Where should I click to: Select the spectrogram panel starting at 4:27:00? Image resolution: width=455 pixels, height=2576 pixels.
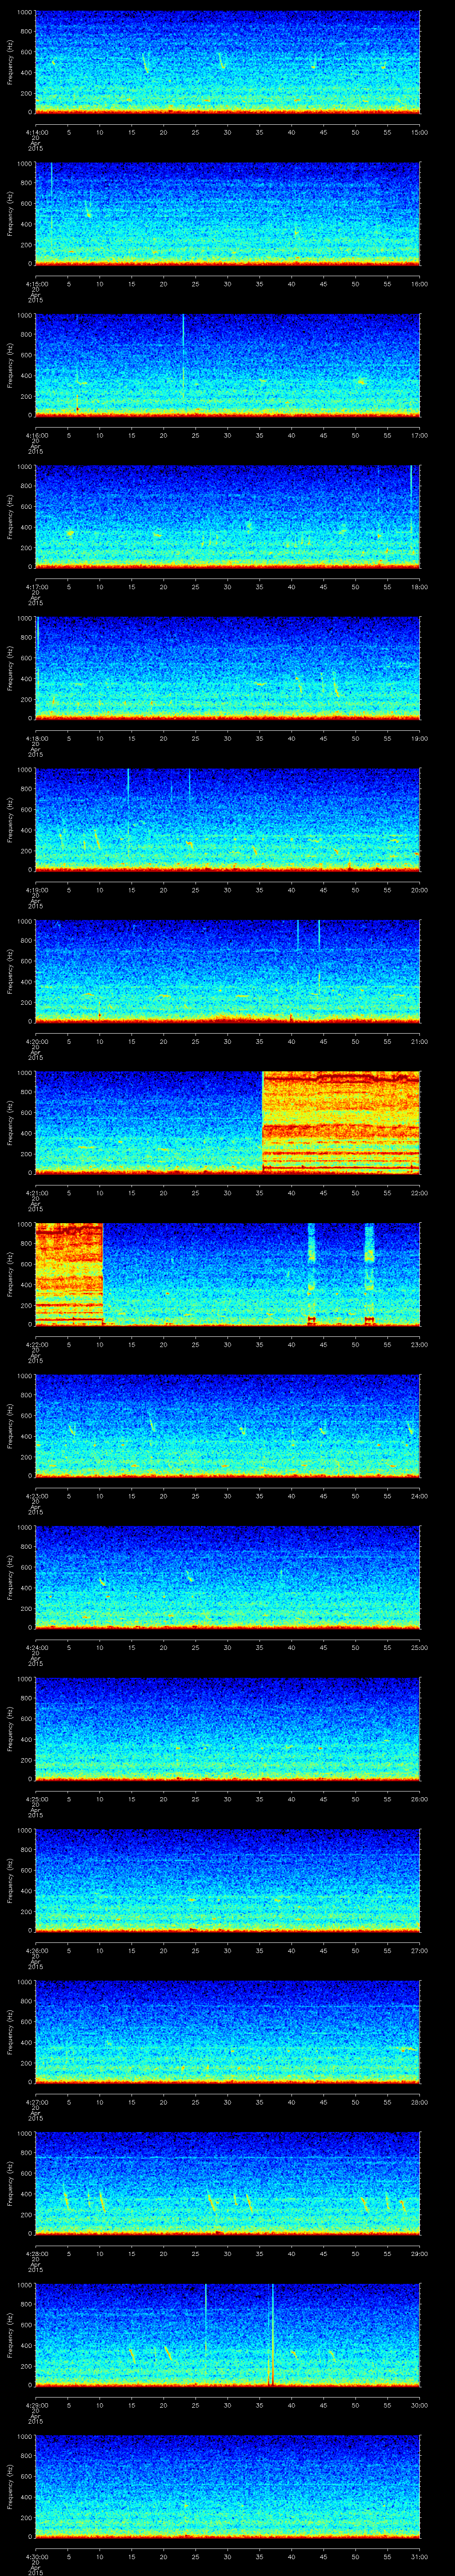(x=228, y=2032)
